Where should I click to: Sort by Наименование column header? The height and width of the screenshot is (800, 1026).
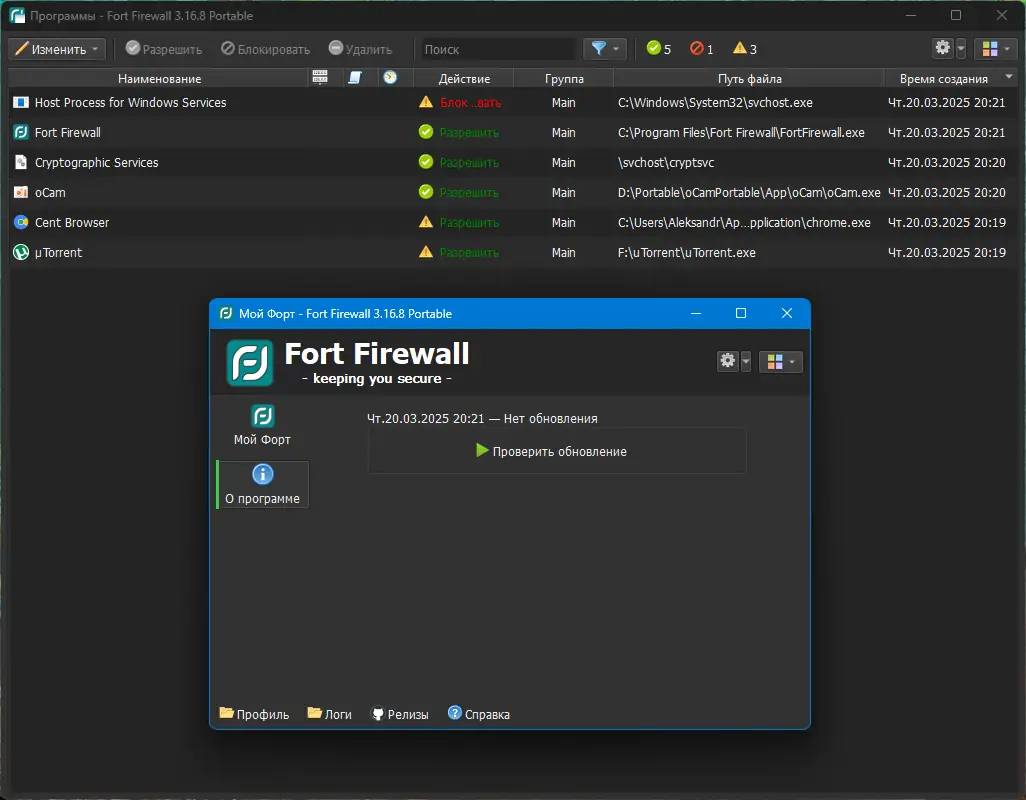159,78
